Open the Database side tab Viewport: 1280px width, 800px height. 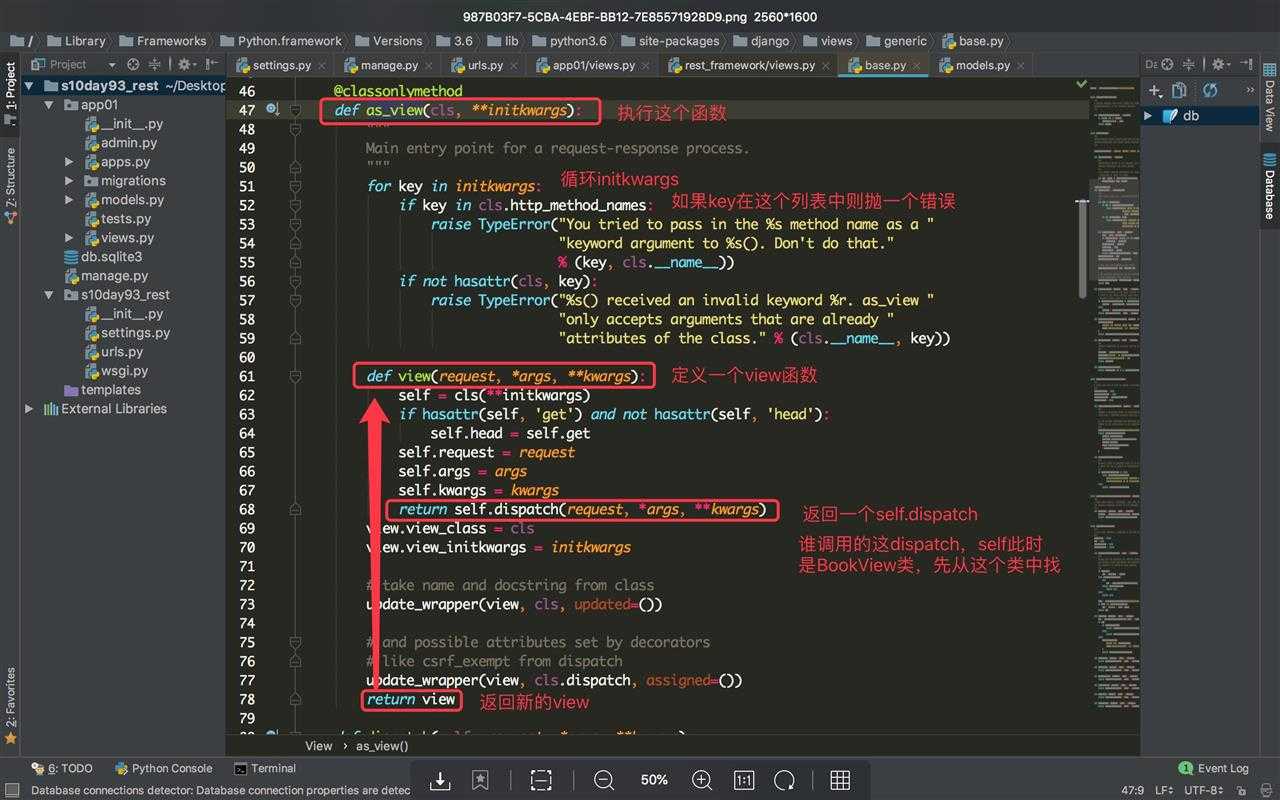(x=1270, y=186)
